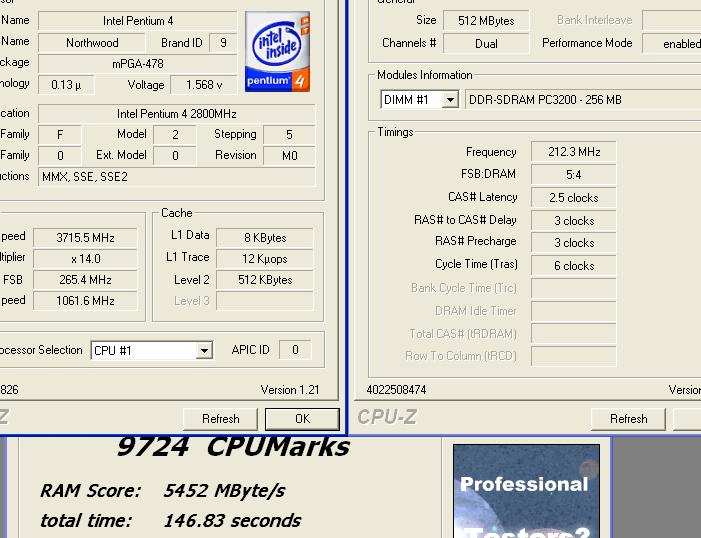Select 'Intel Pentium 4 2800MHz' specification field
The width and height of the screenshot is (701, 538).
point(177,114)
